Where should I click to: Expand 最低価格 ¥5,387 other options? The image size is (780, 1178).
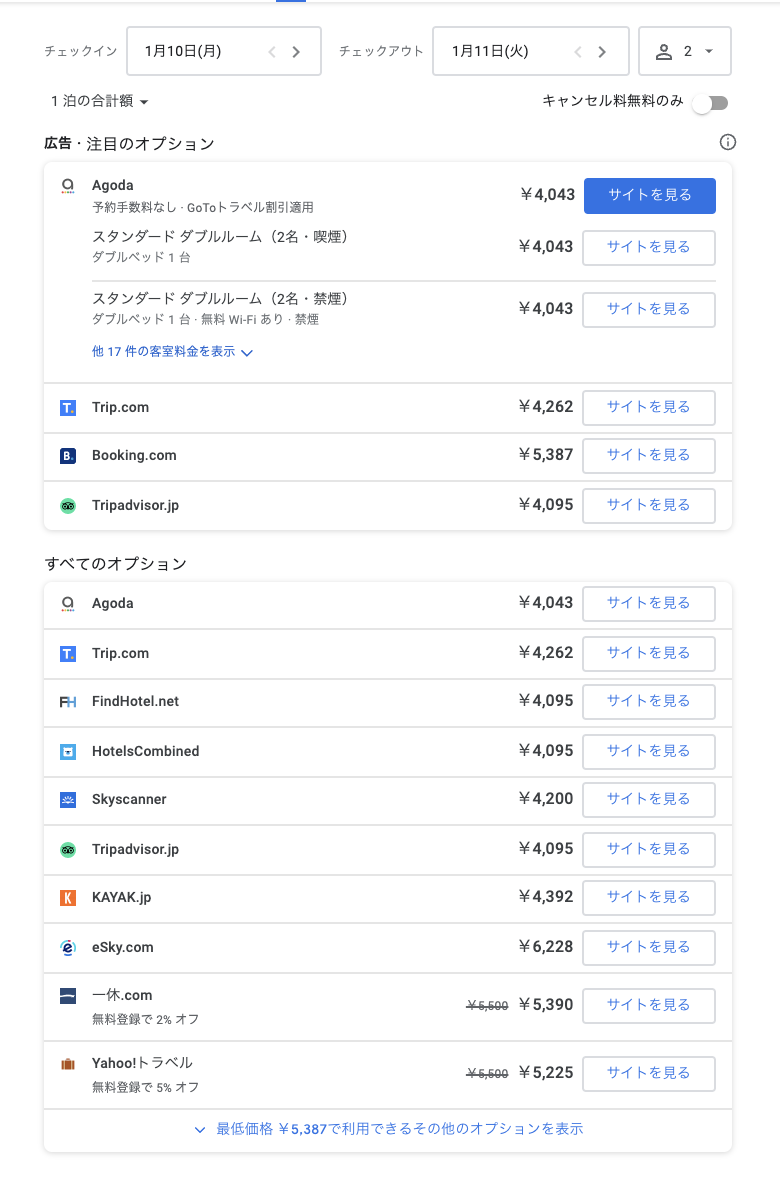[x=388, y=1129]
